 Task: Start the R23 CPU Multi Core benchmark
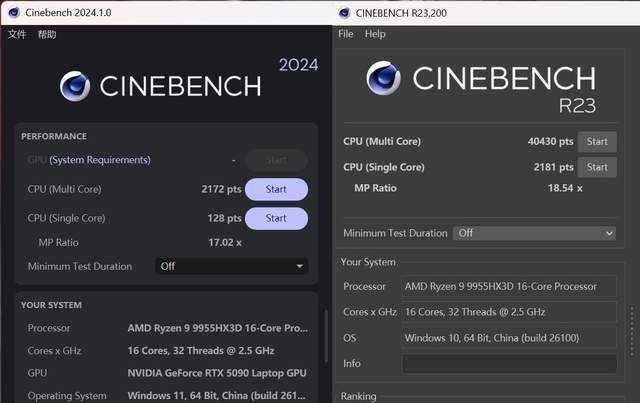597,142
